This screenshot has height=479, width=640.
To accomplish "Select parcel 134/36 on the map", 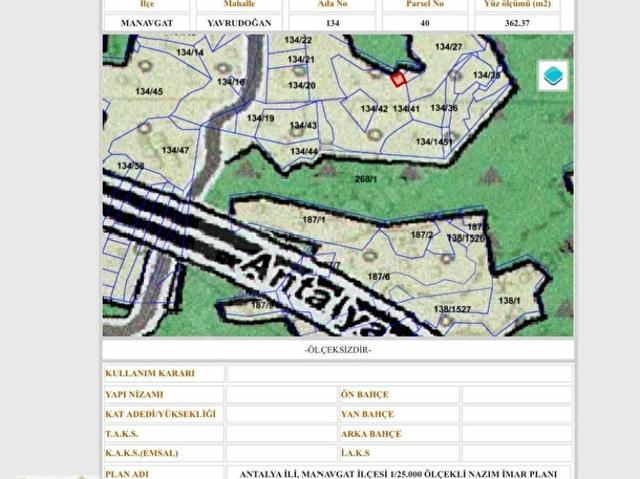I will click(x=444, y=108).
